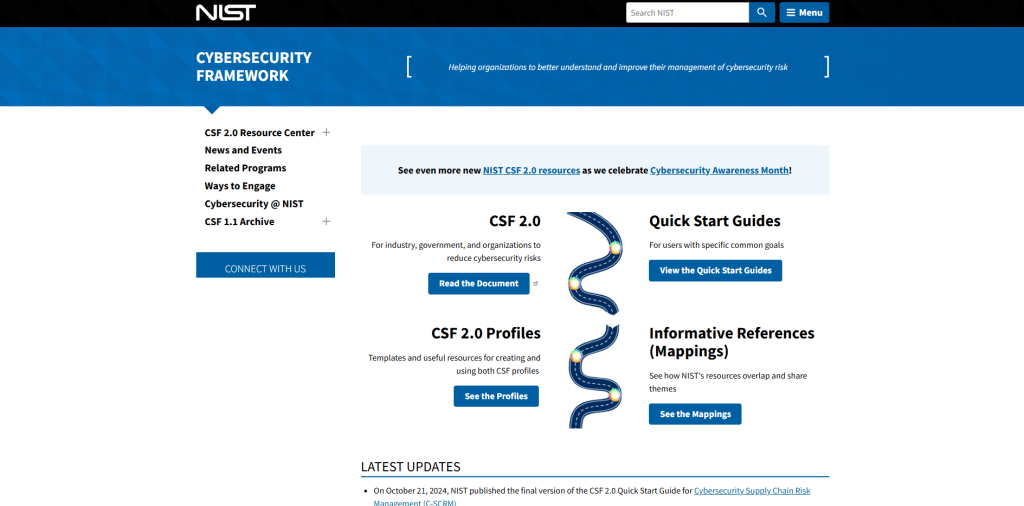Viewport: 1024px width, 506px height.
Task: Open Cybersecurity Supply Chain Risk Management link
Action: pos(752,490)
